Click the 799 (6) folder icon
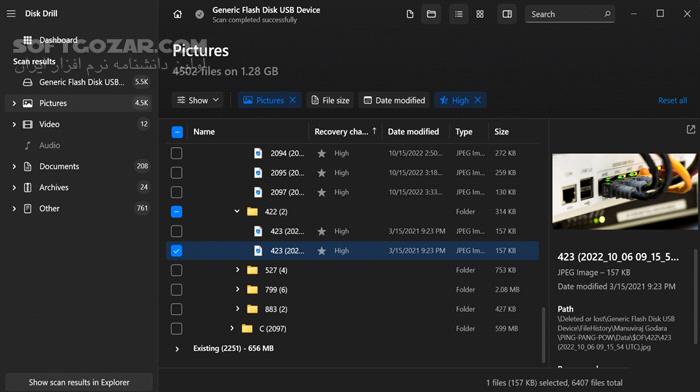Image resolution: width=700 pixels, height=392 pixels. (x=252, y=290)
